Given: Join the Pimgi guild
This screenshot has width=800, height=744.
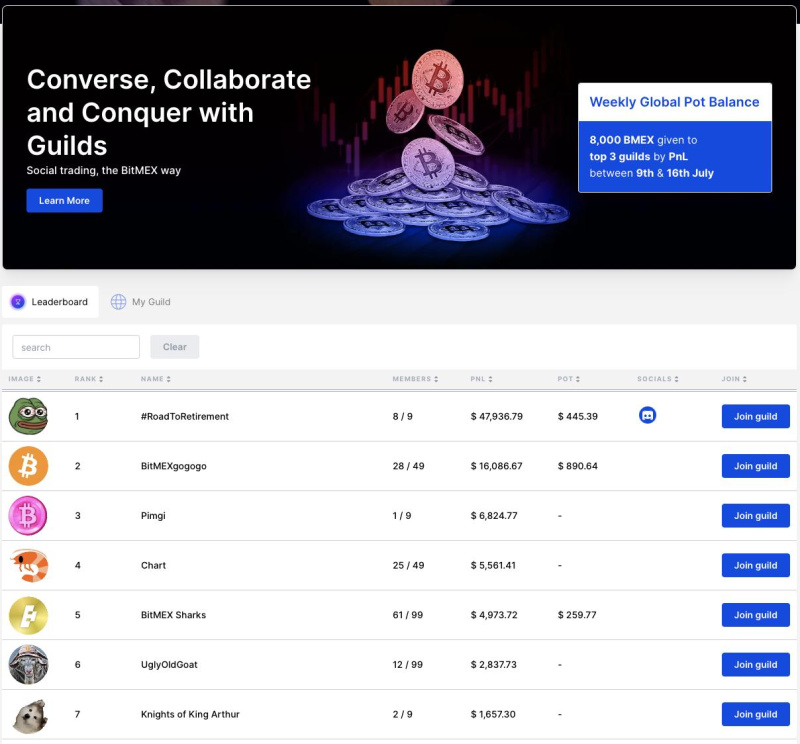Looking at the screenshot, I should coord(756,515).
